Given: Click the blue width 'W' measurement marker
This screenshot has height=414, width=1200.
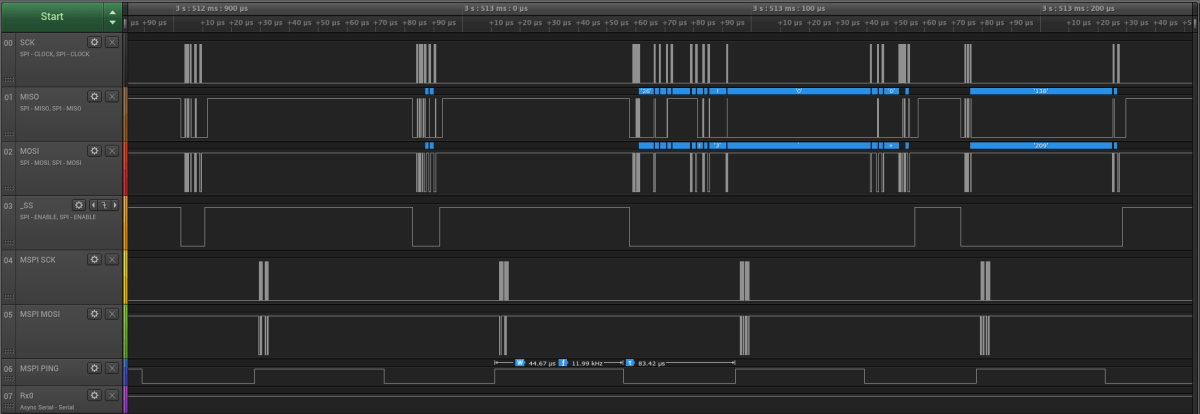Looking at the screenshot, I should [x=520, y=363].
